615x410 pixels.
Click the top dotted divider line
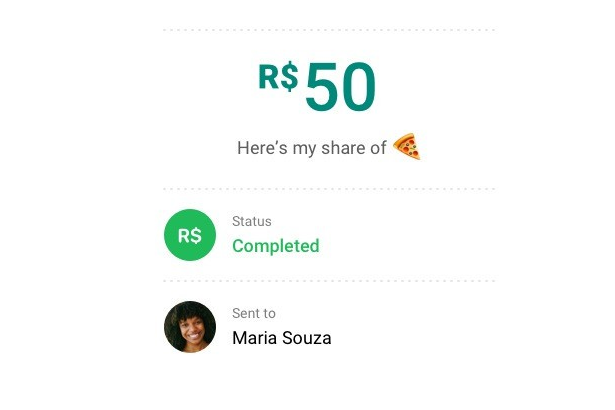click(x=329, y=30)
